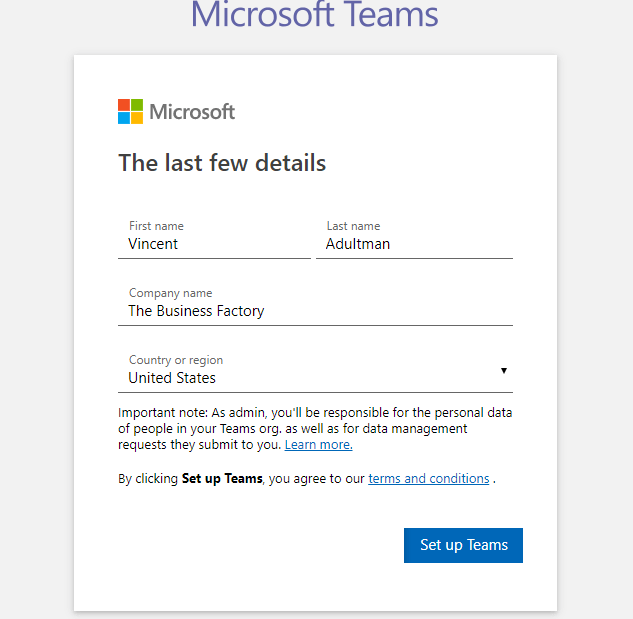Click the Company name input field
Image resolution: width=633 pixels, height=619 pixels.
(x=315, y=306)
